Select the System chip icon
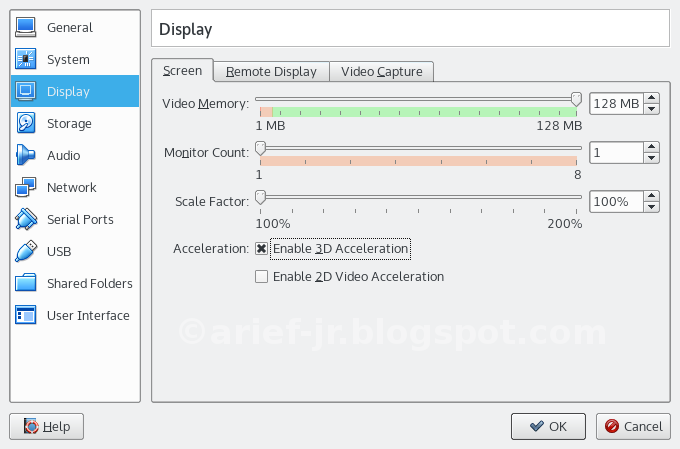The width and height of the screenshot is (680, 449). [x=27, y=59]
